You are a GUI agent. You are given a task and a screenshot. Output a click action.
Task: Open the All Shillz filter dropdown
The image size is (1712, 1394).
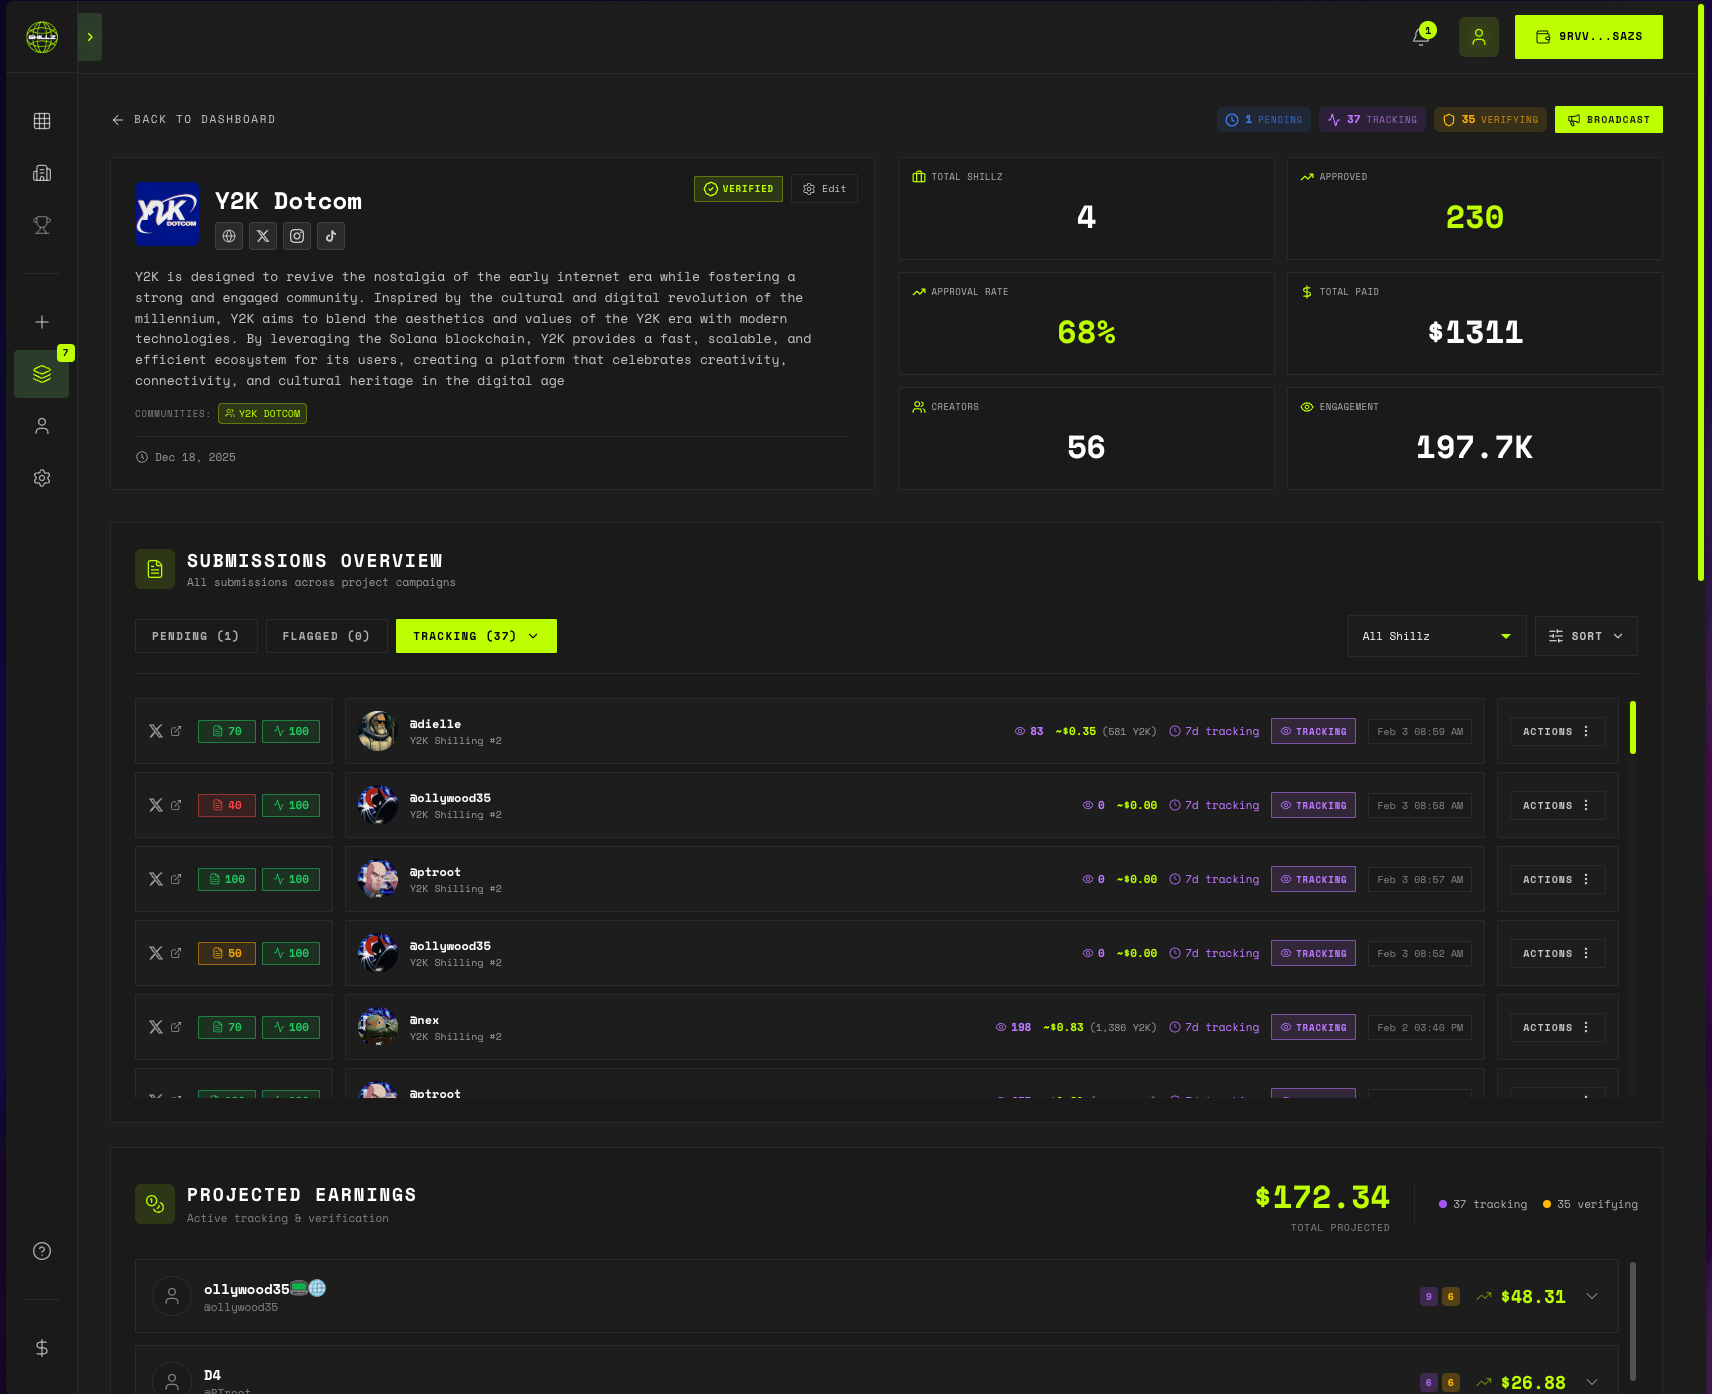tap(1436, 636)
